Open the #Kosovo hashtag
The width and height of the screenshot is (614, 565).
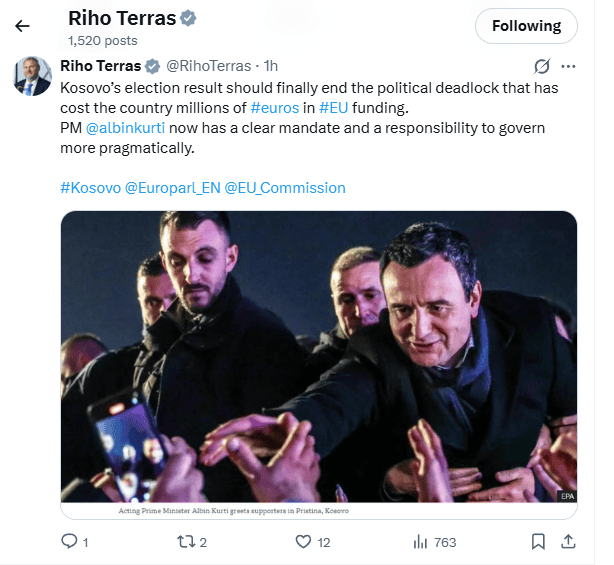pos(90,187)
